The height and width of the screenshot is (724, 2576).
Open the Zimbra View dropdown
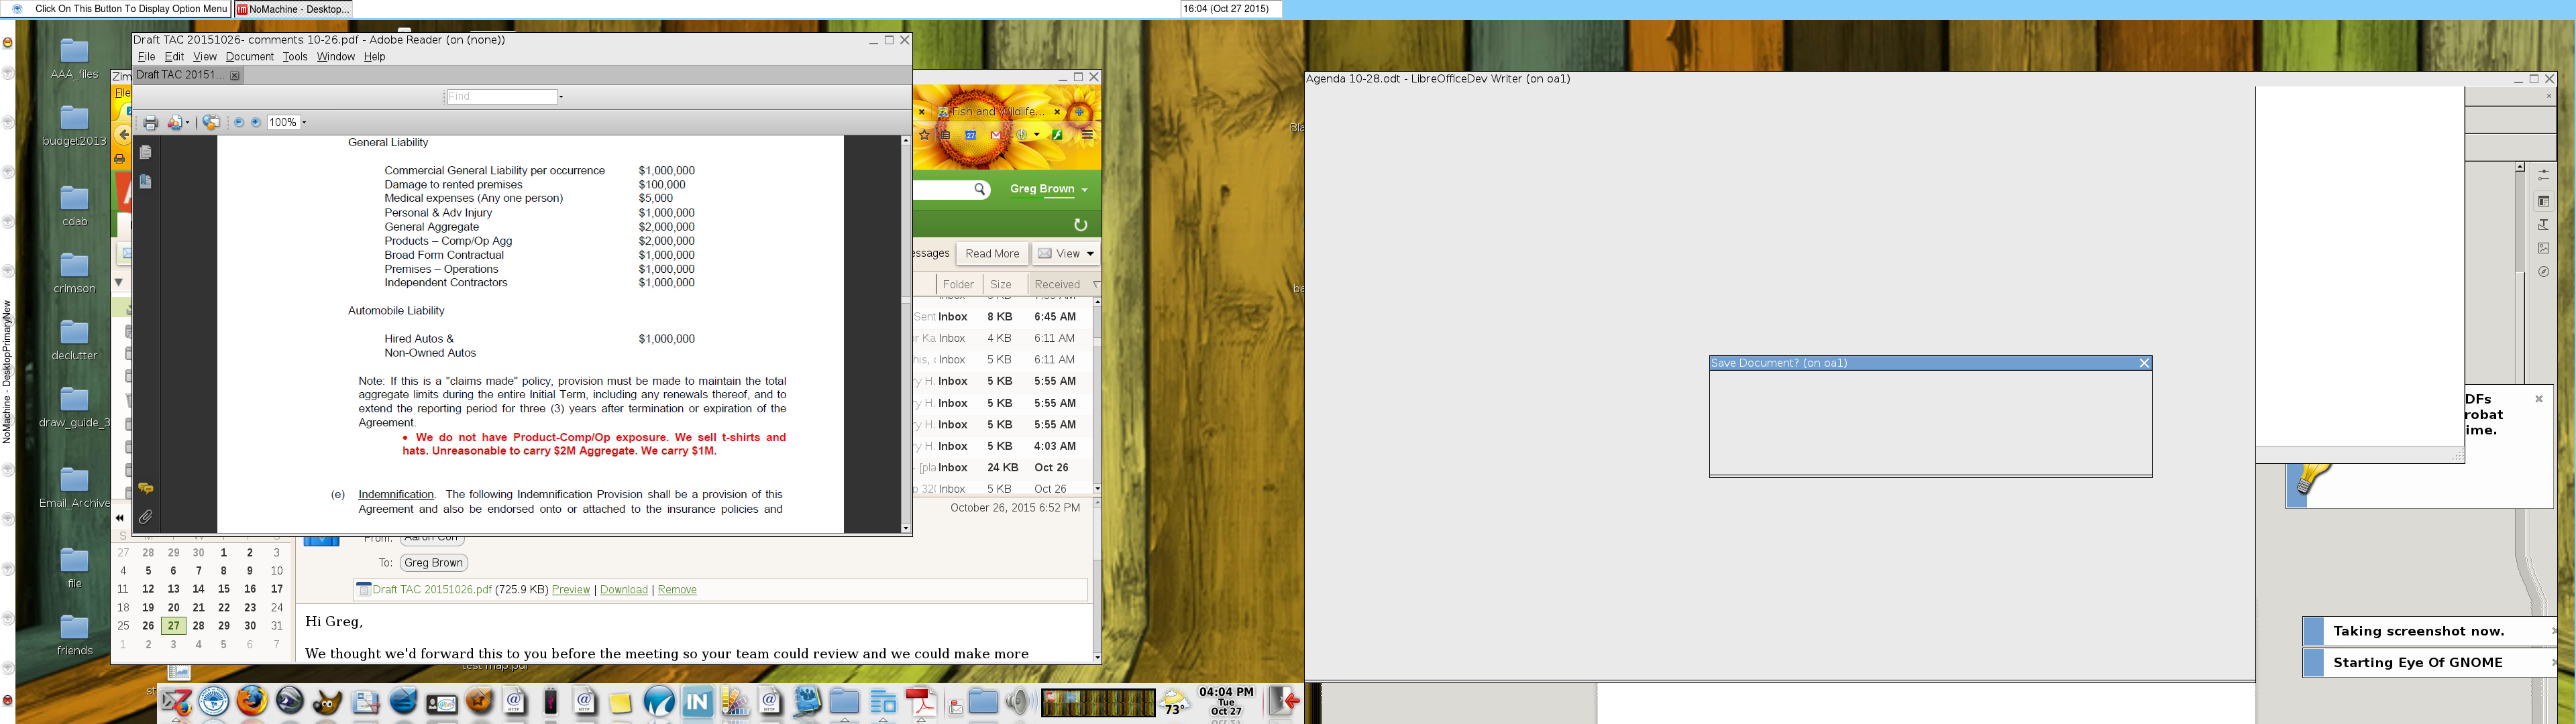coord(1066,254)
